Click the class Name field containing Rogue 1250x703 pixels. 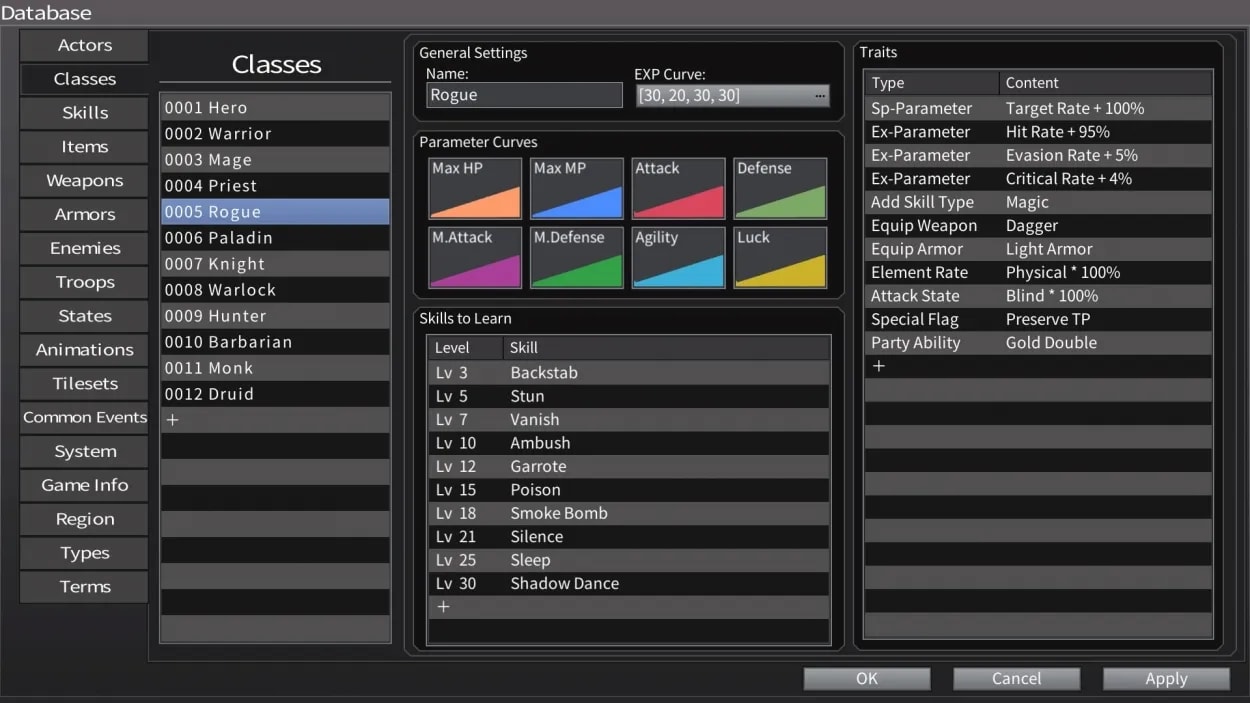click(524, 96)
